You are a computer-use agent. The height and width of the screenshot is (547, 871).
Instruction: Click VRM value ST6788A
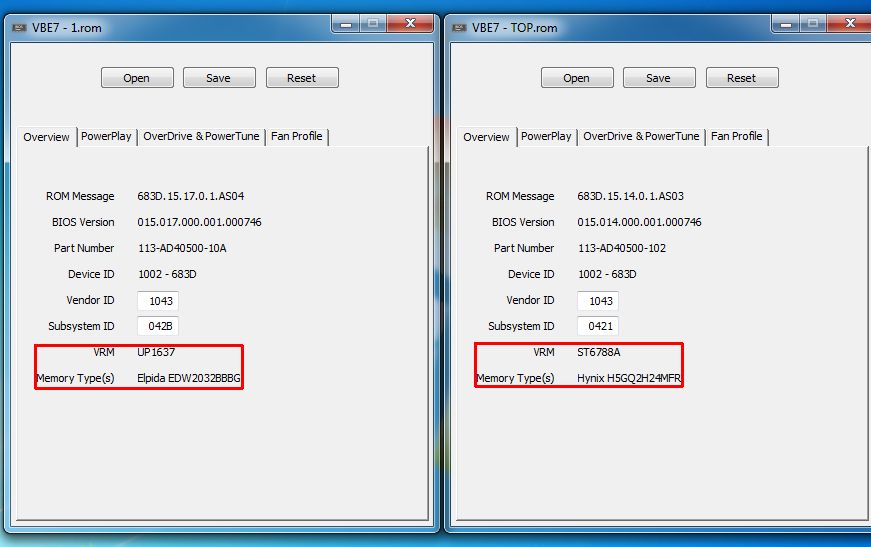599,352
